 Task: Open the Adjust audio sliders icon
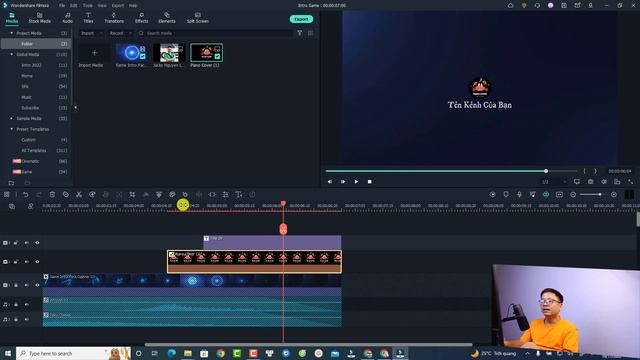(x=225, y=195)
